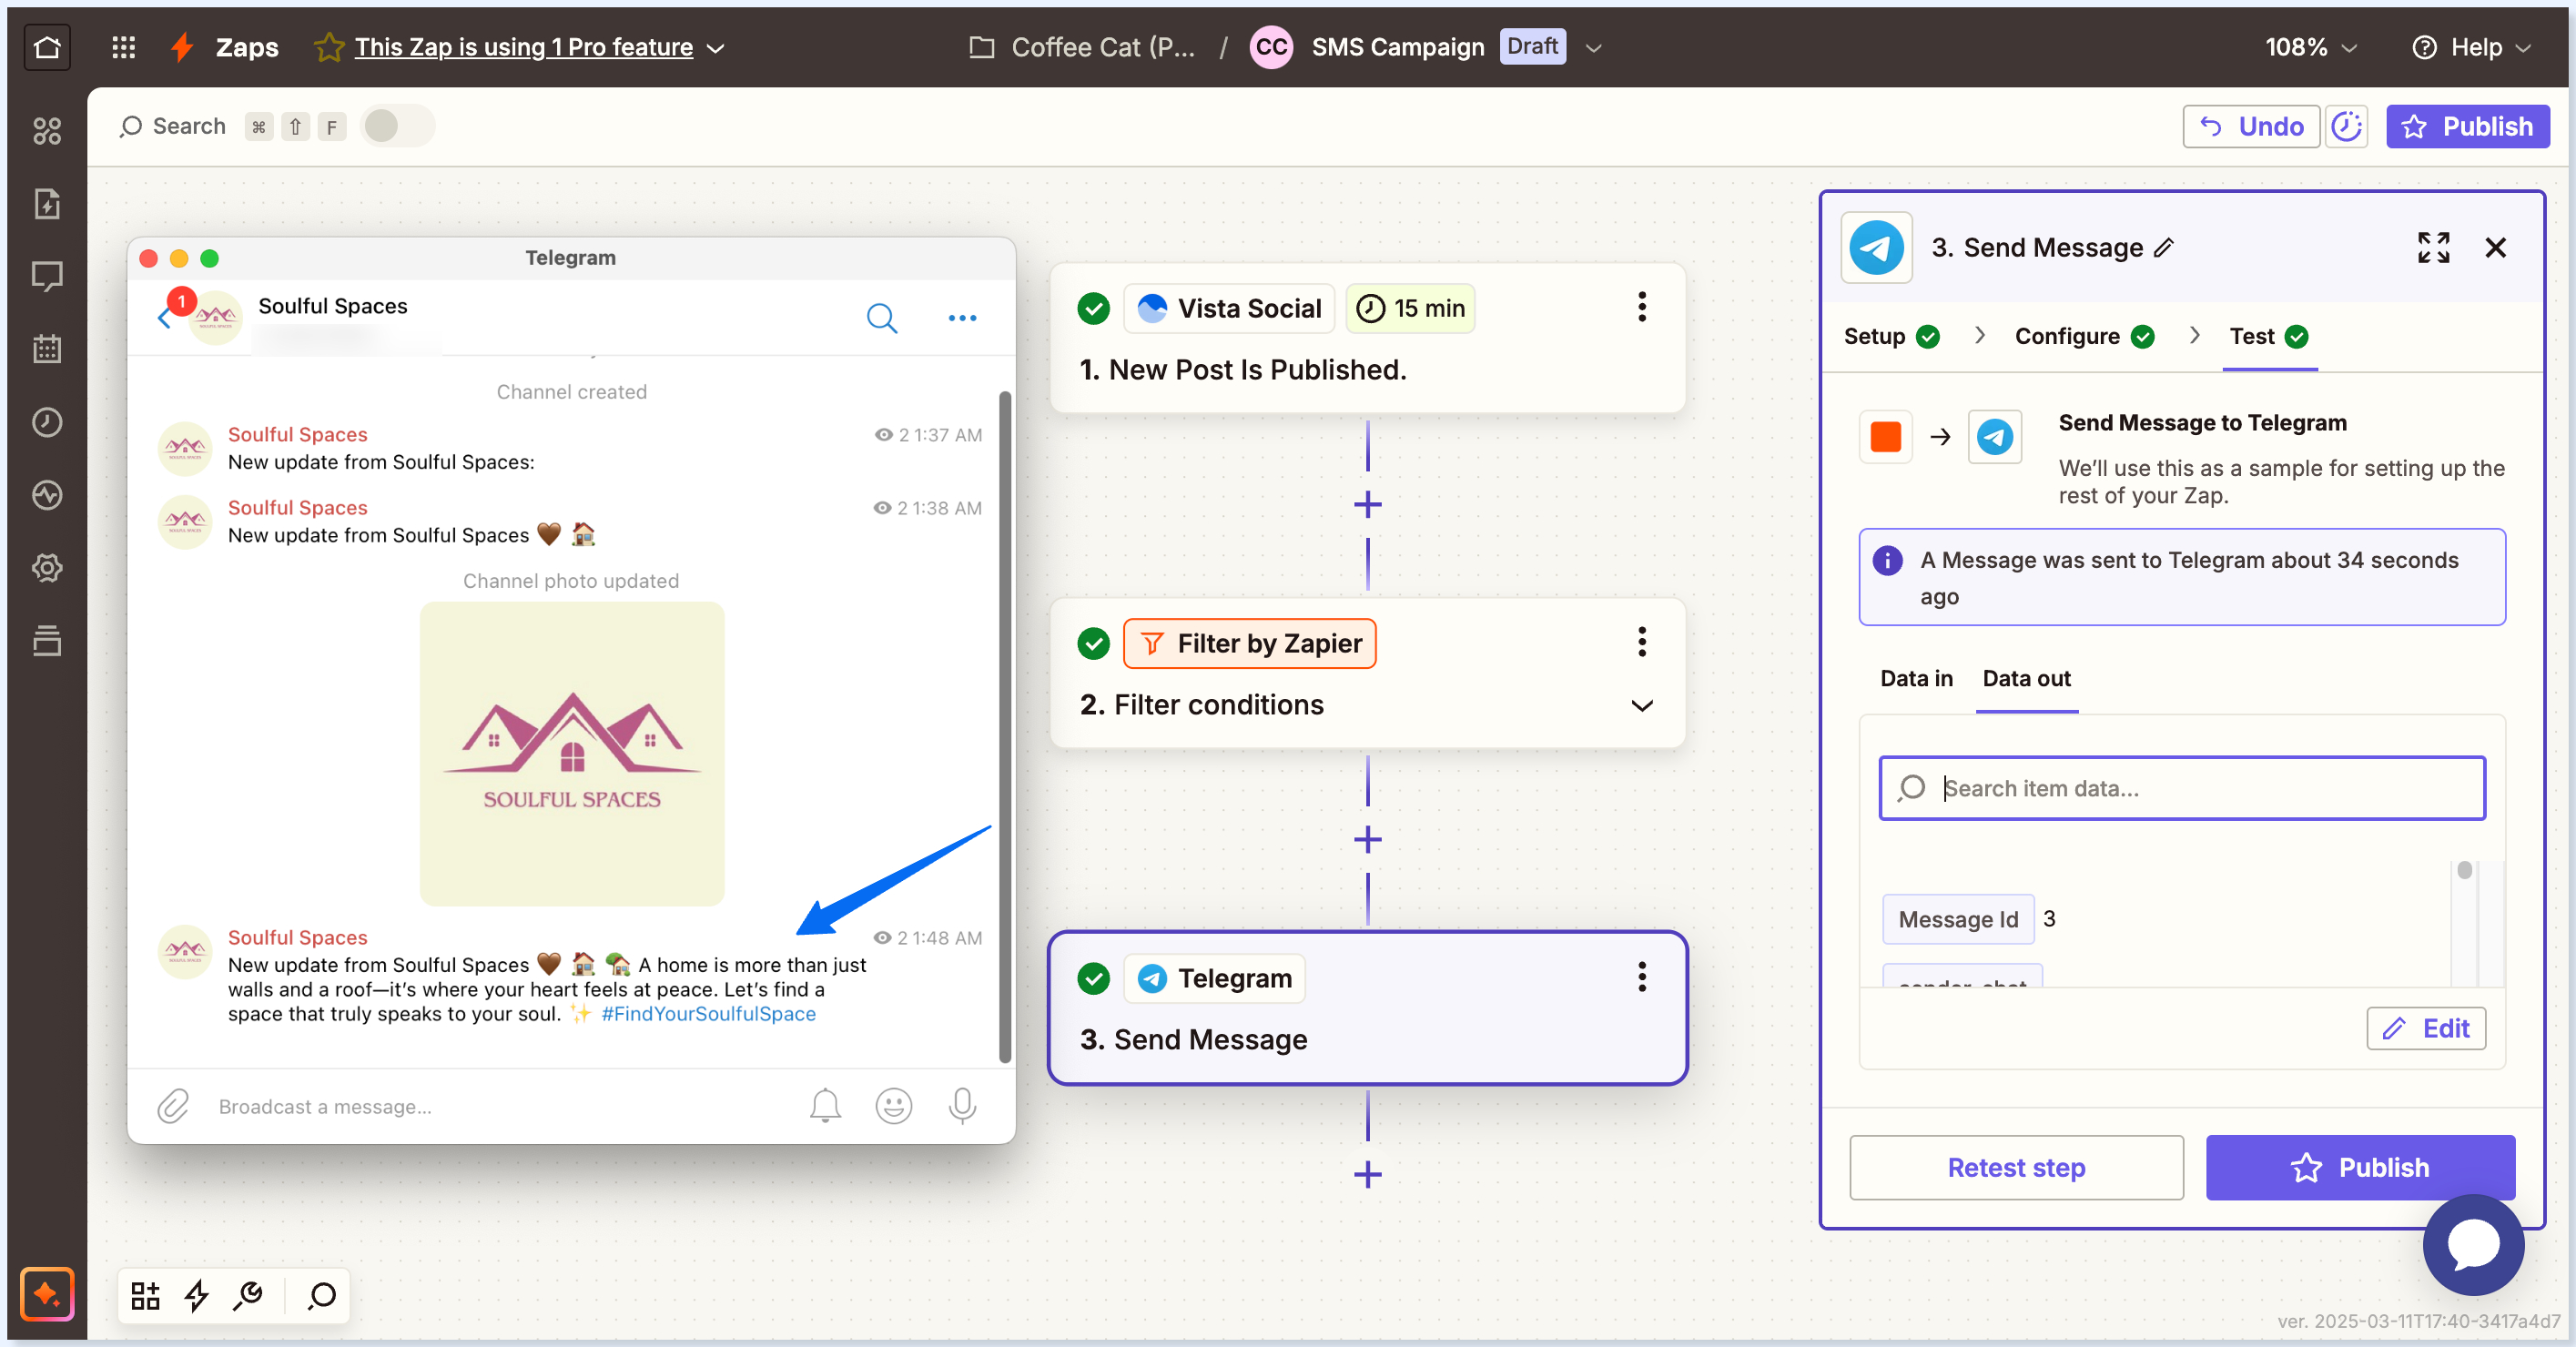2576x1347 pixels.
Task: Switch to the Setup tab
Action: click(x=1891, y=336)
